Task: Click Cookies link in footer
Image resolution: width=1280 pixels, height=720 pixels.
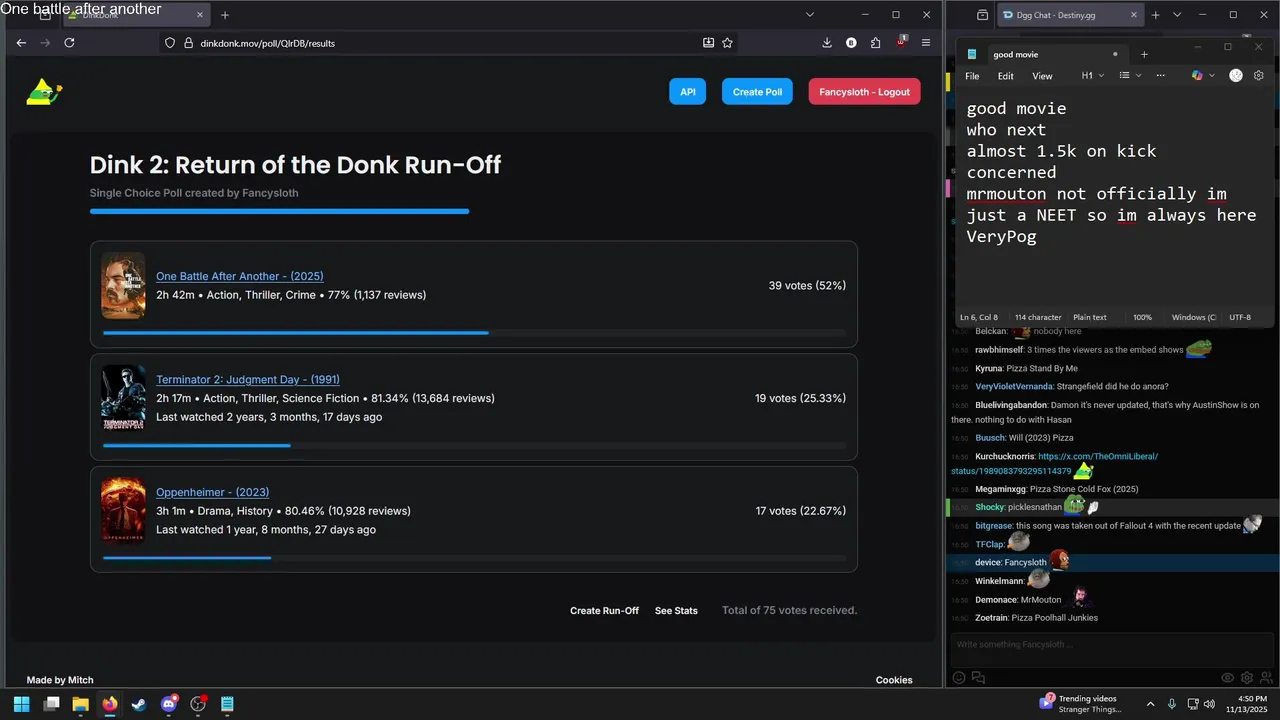Action: point(894,680)
